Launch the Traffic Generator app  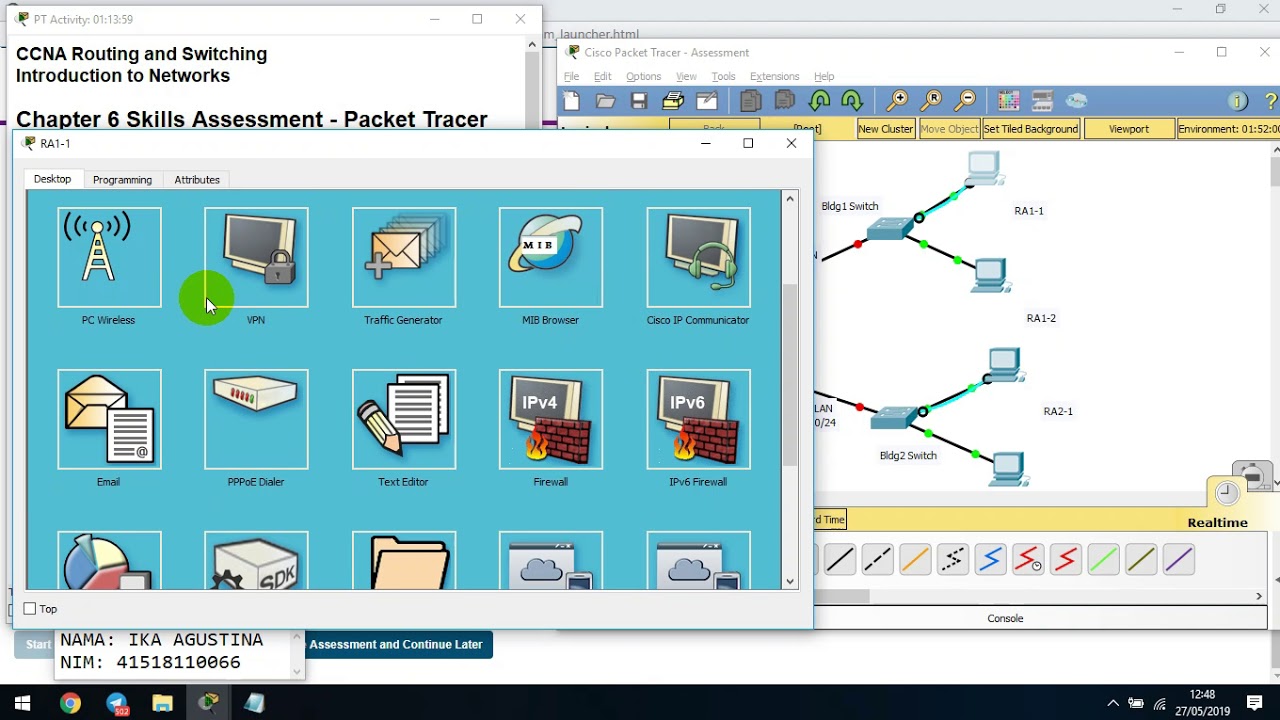[x=404, y=257]
